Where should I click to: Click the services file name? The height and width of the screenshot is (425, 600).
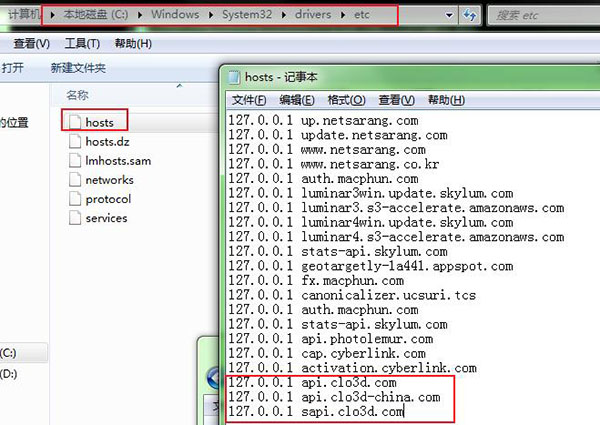(106, 218)
